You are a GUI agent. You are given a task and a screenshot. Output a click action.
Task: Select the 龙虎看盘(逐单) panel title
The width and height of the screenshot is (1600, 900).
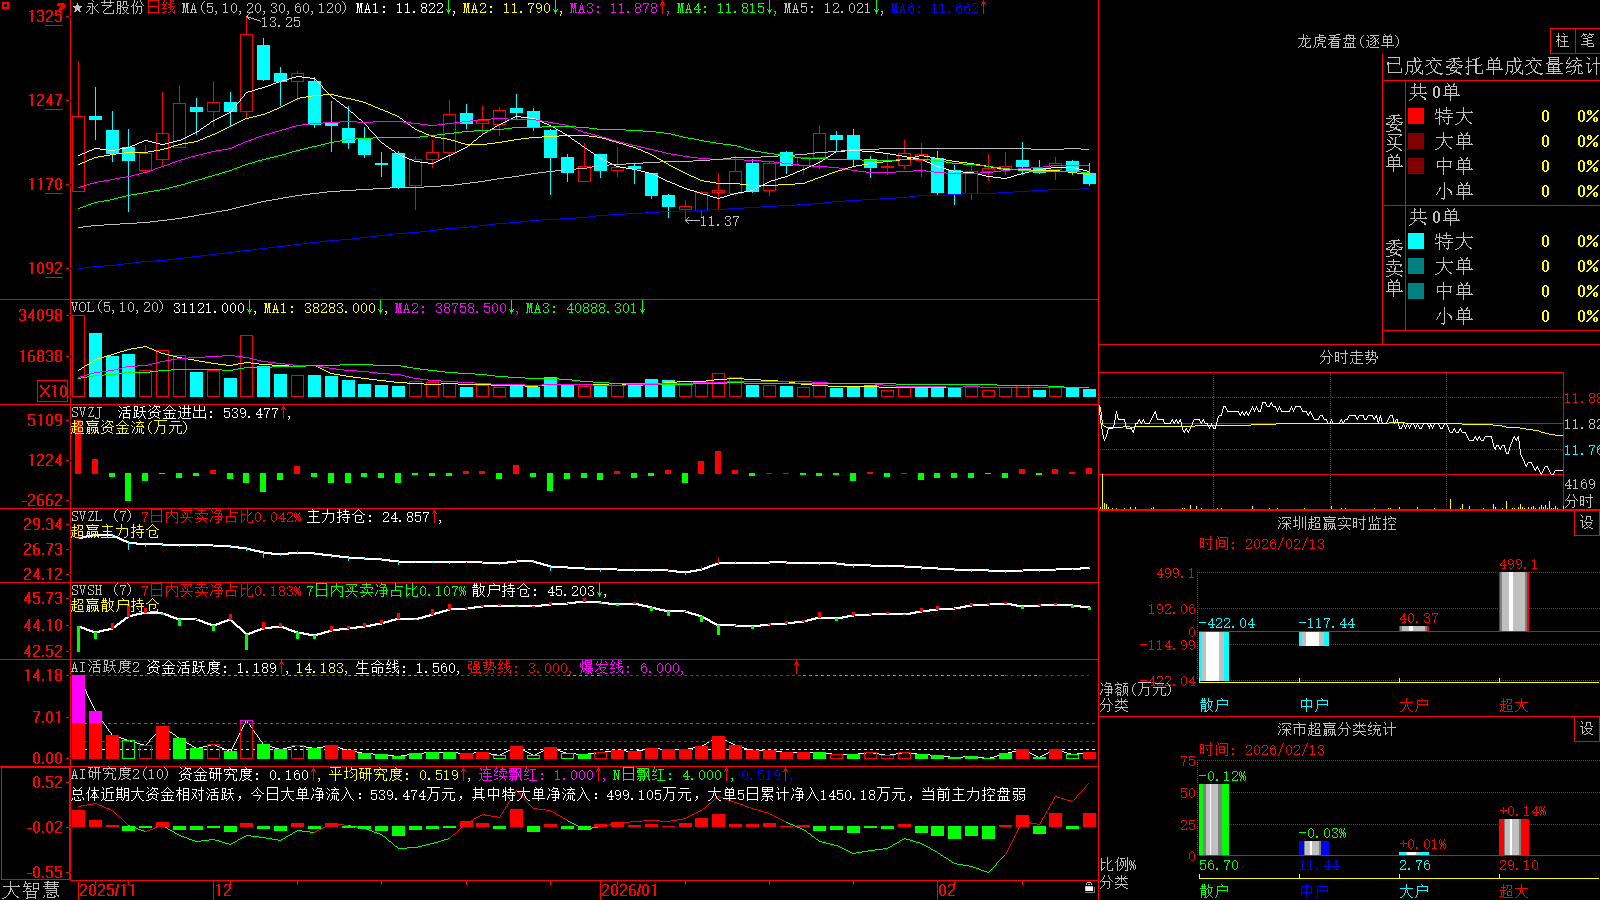[x=1348, y=41]
